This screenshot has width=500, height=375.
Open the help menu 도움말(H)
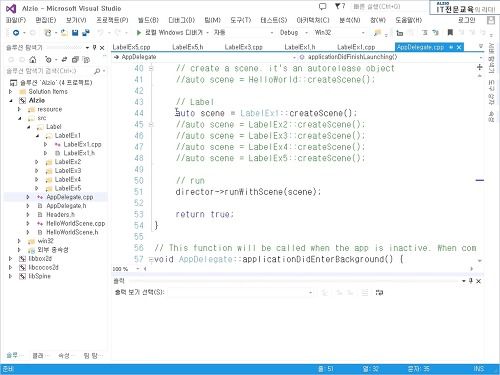pyautogui.click(x=408, y=20)
